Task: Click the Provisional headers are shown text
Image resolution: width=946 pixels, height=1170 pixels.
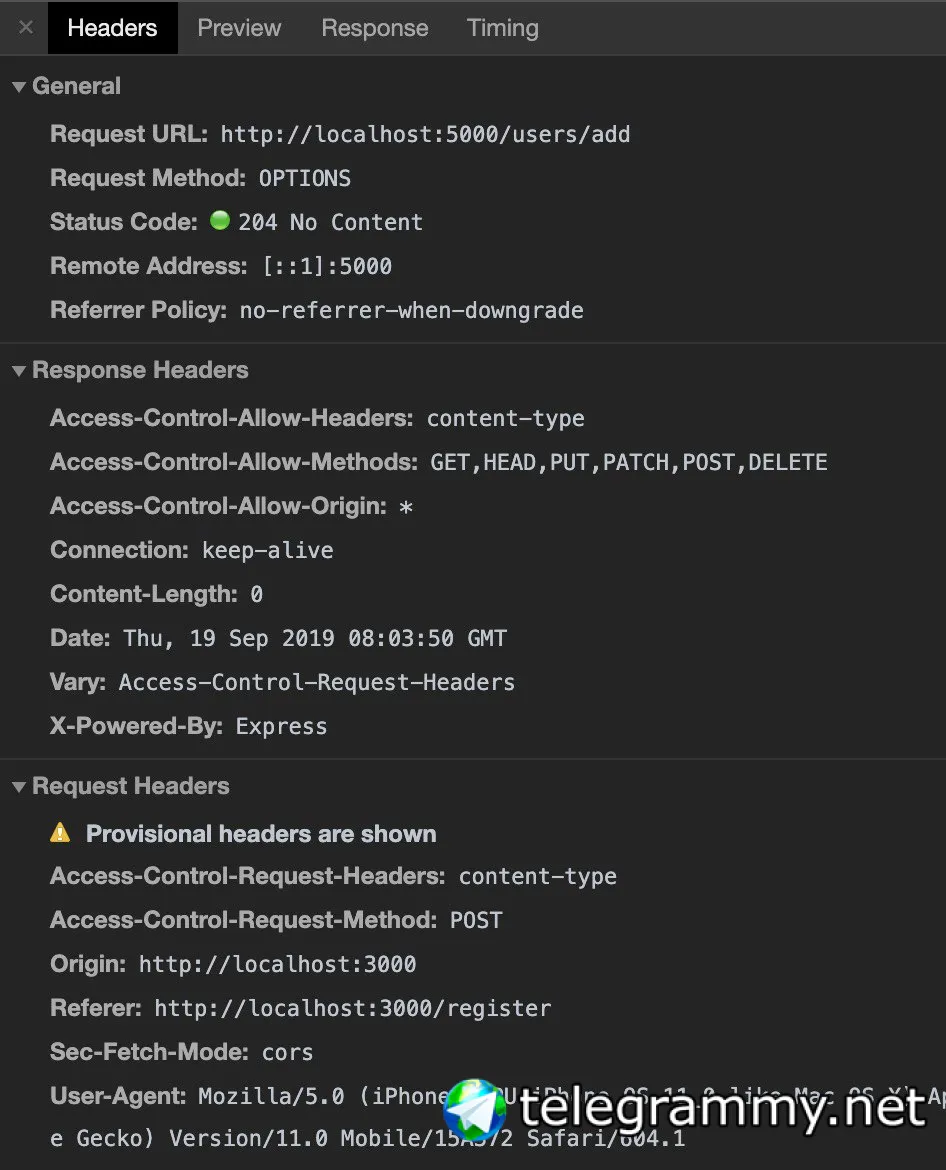Action: pos(261,833)
